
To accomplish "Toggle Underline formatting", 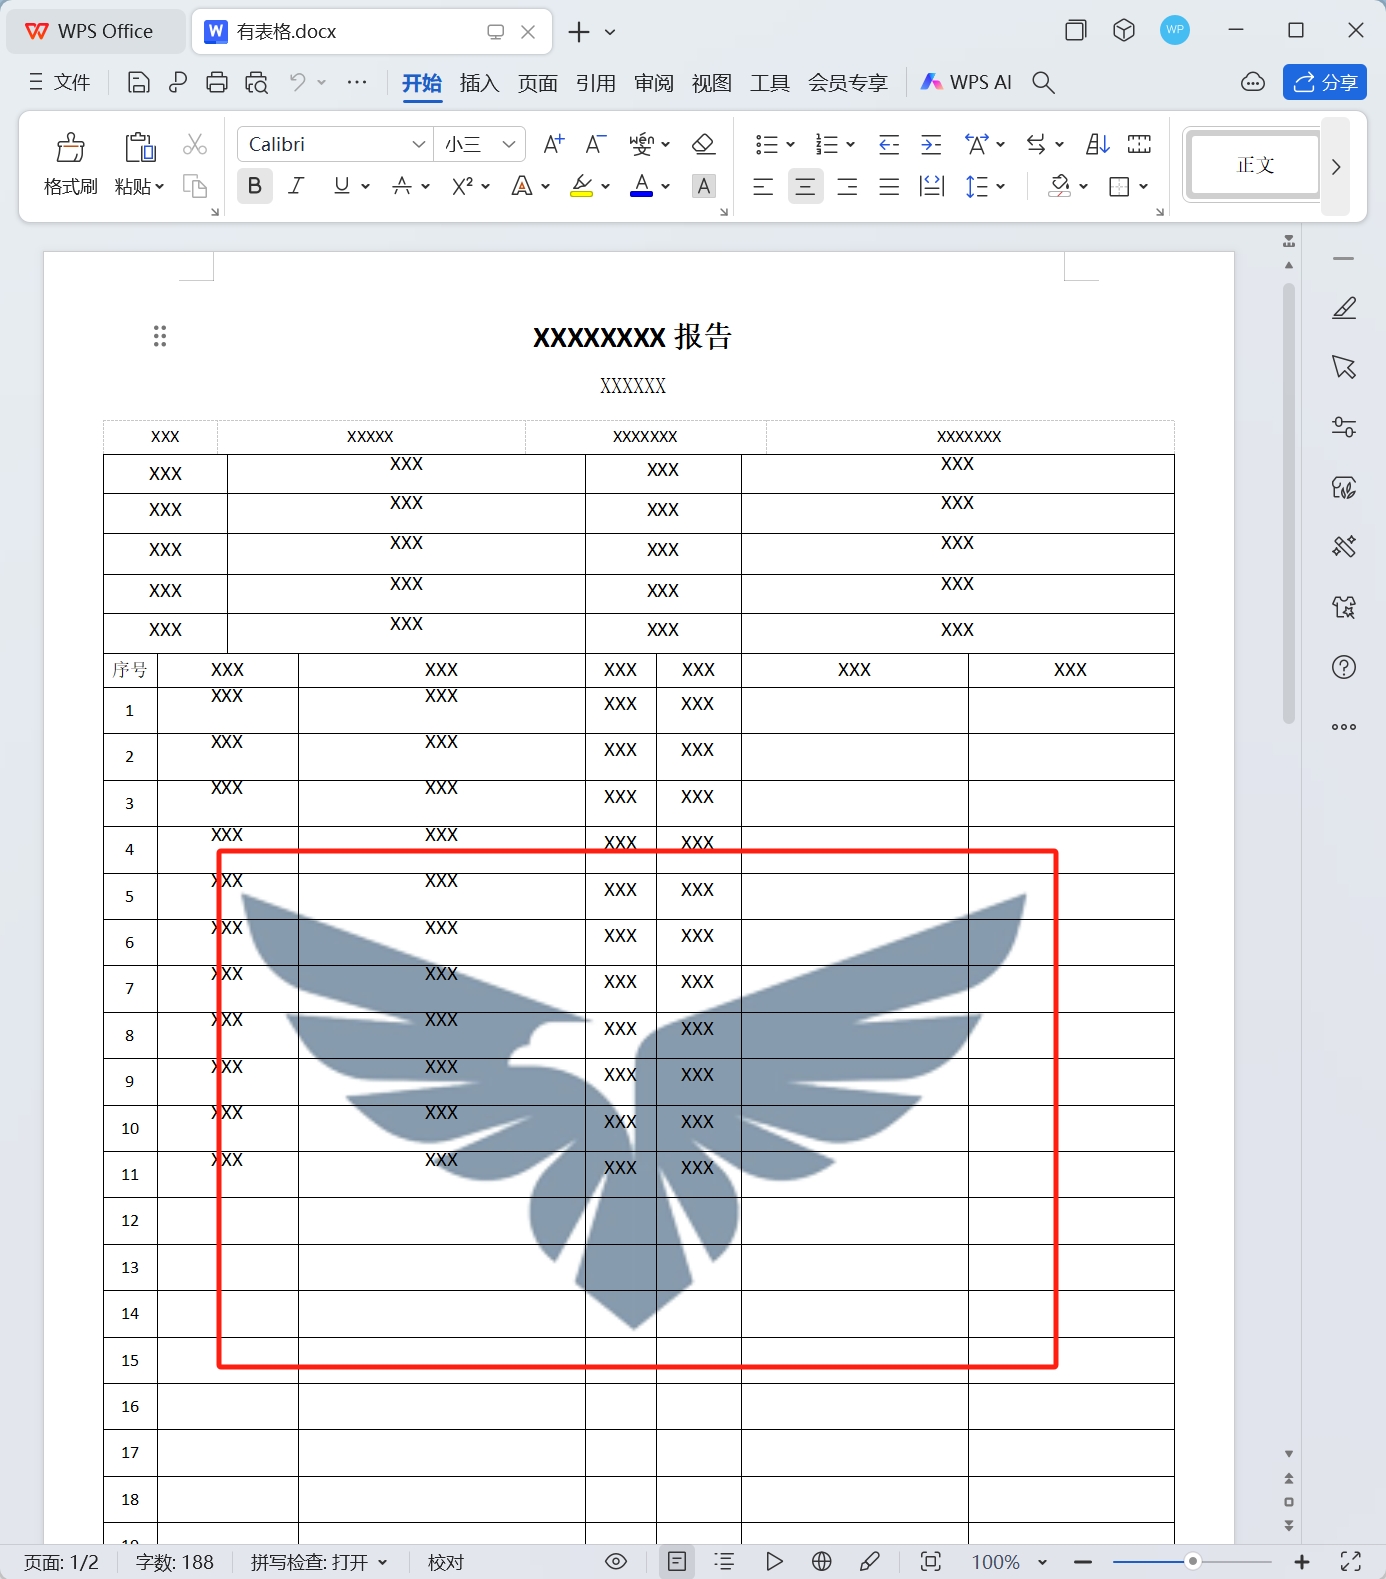I will [x=342, y=185].
